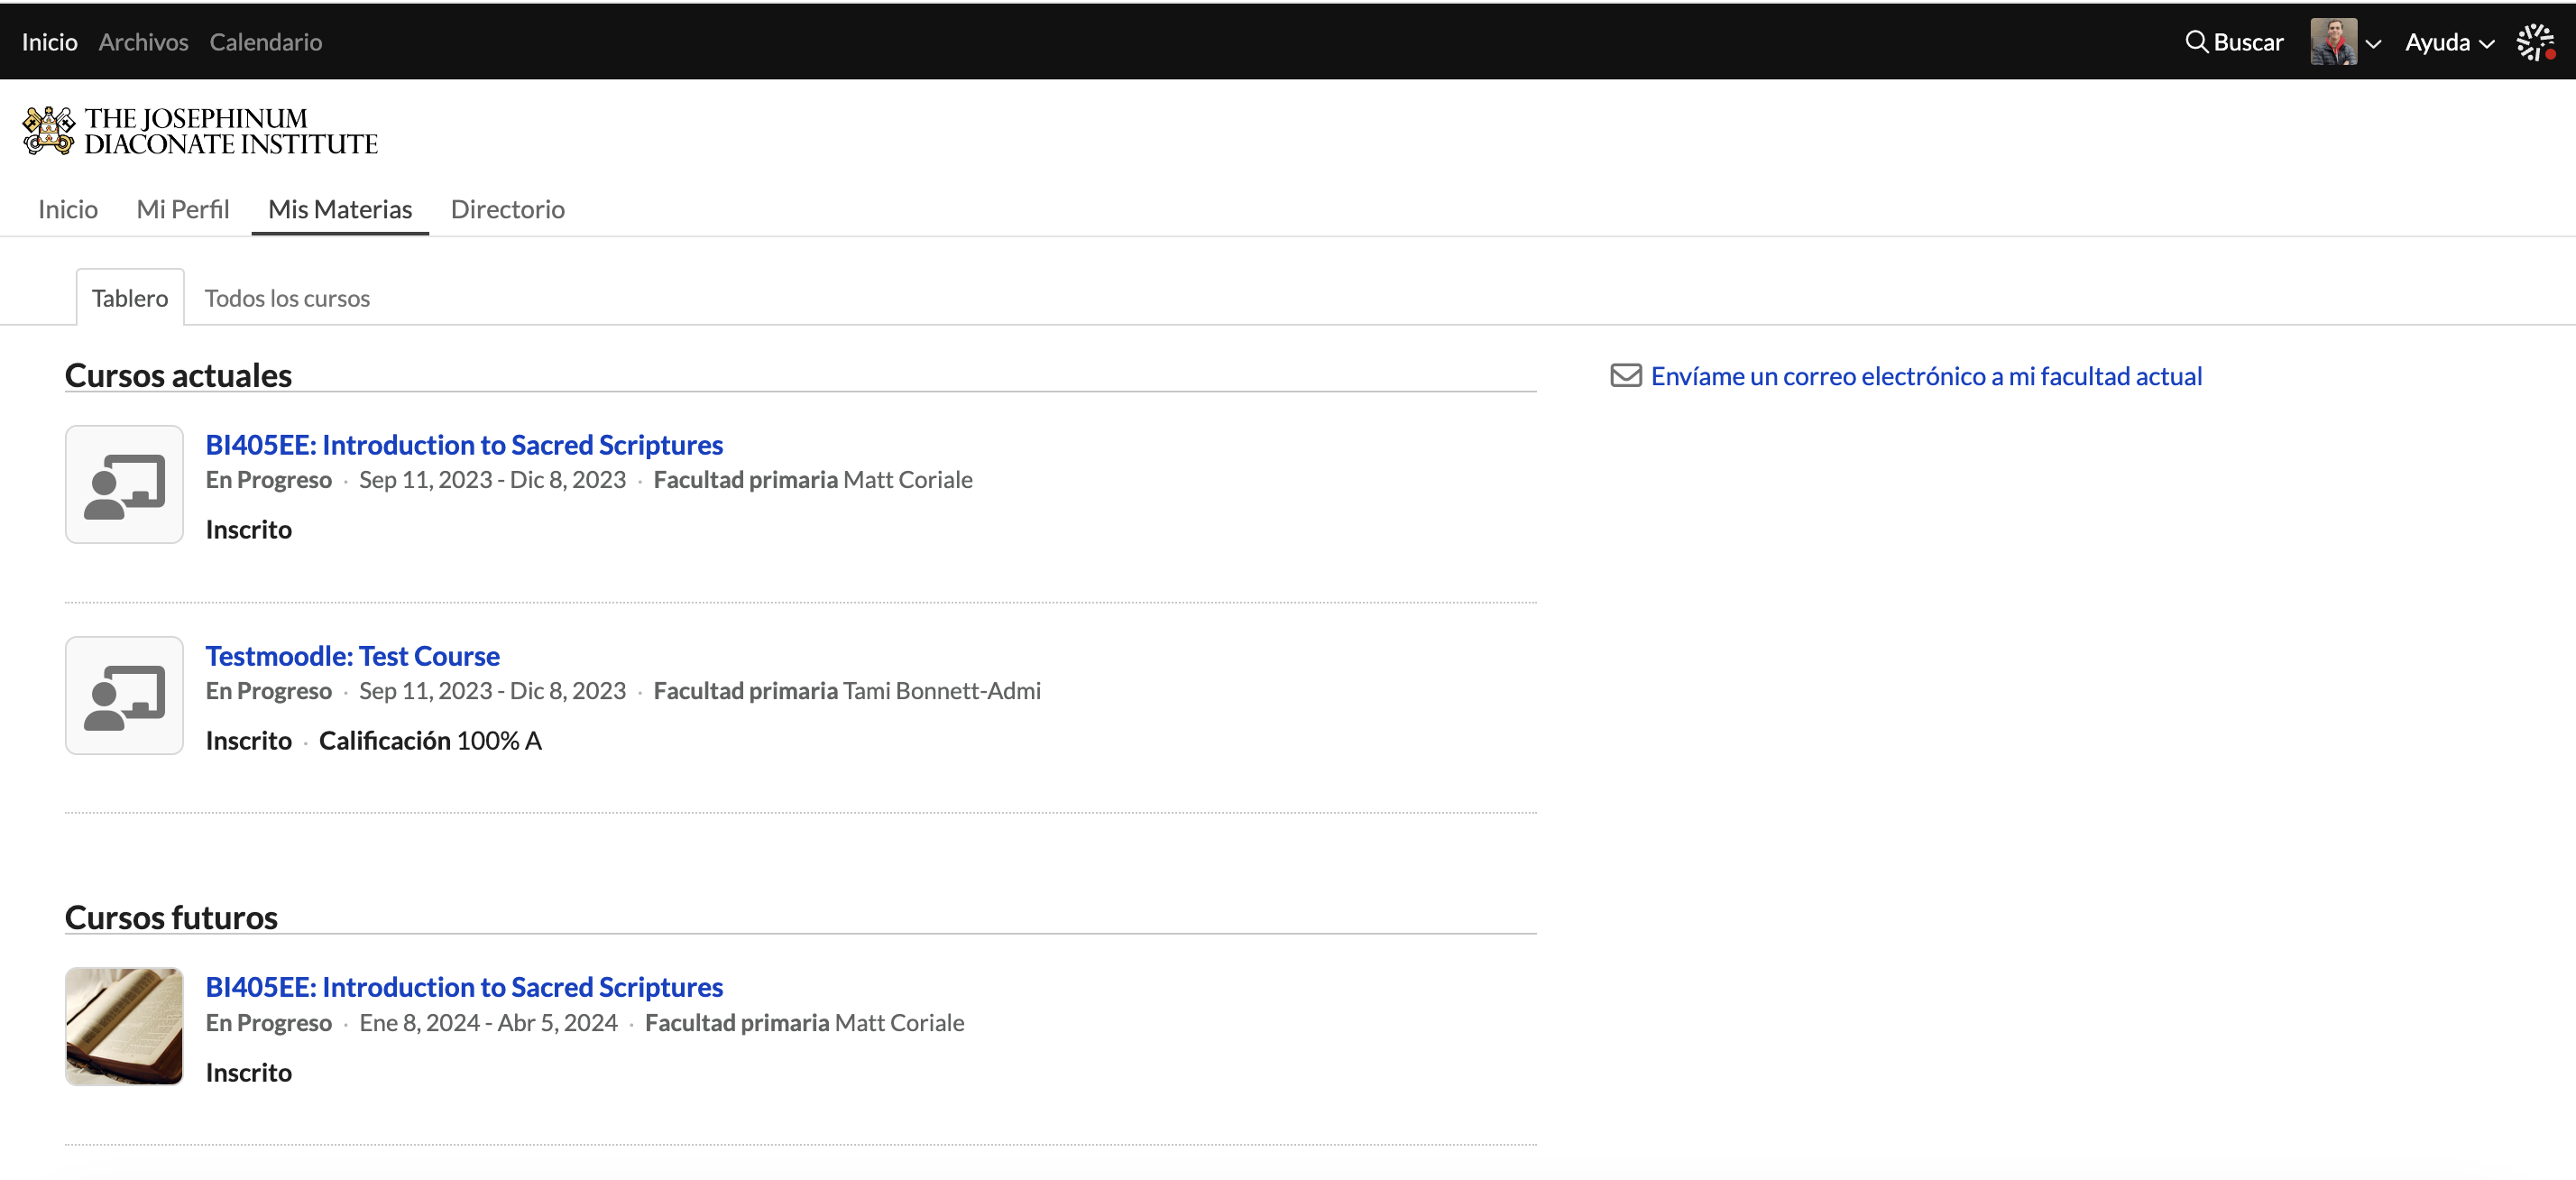Click the Testmoodle course placeholder icon

pos(124,696)
